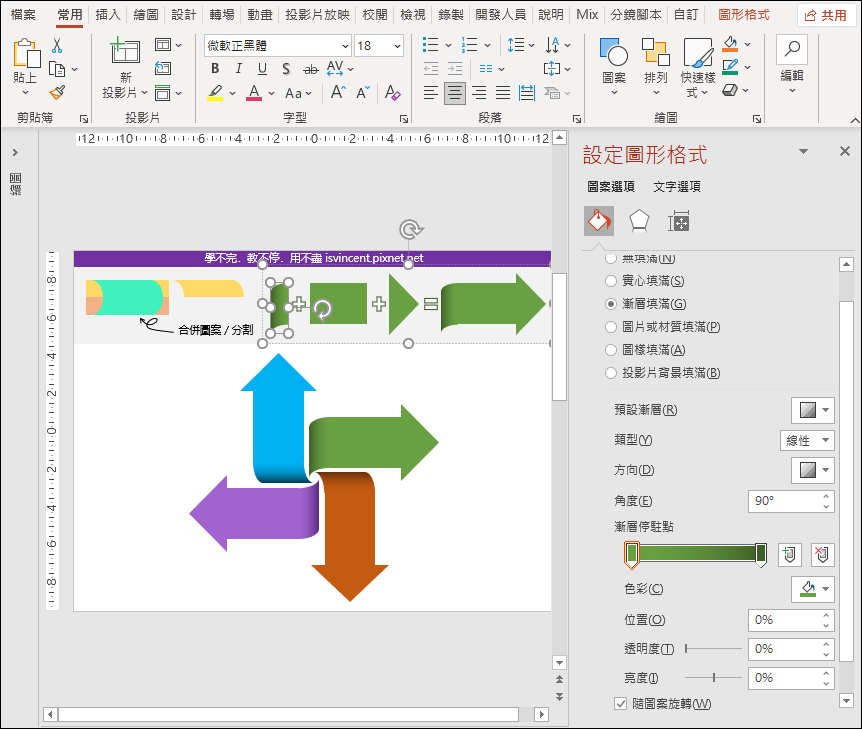The width and height of the screenshot is (862, 729).
Task: Select the left green gradient stop
Action: point(632,554)
